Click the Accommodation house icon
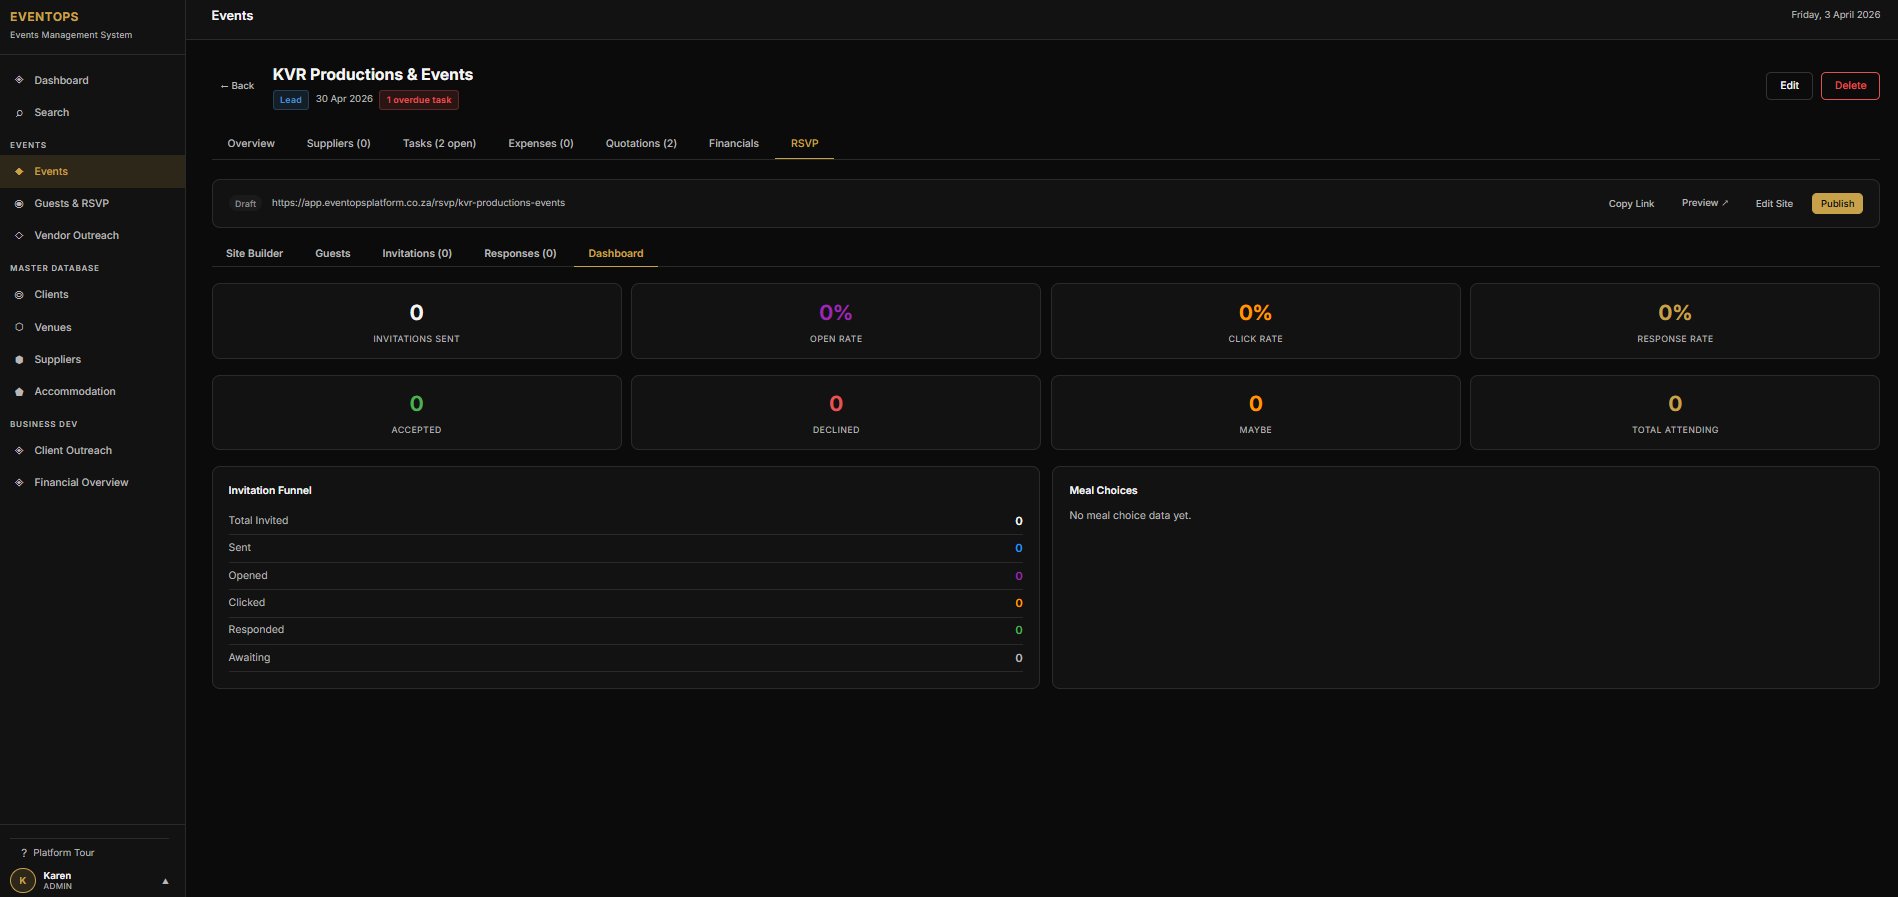 [x=19, y=392]
